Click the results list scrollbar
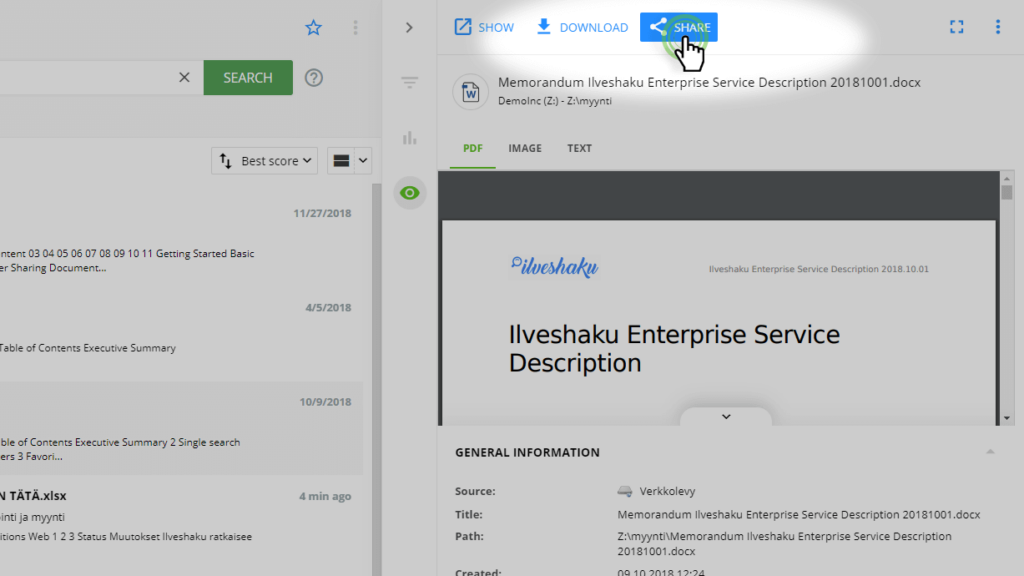Image resolution: width=1024 pixels, height=576 pixels. [x=376, y=379]
